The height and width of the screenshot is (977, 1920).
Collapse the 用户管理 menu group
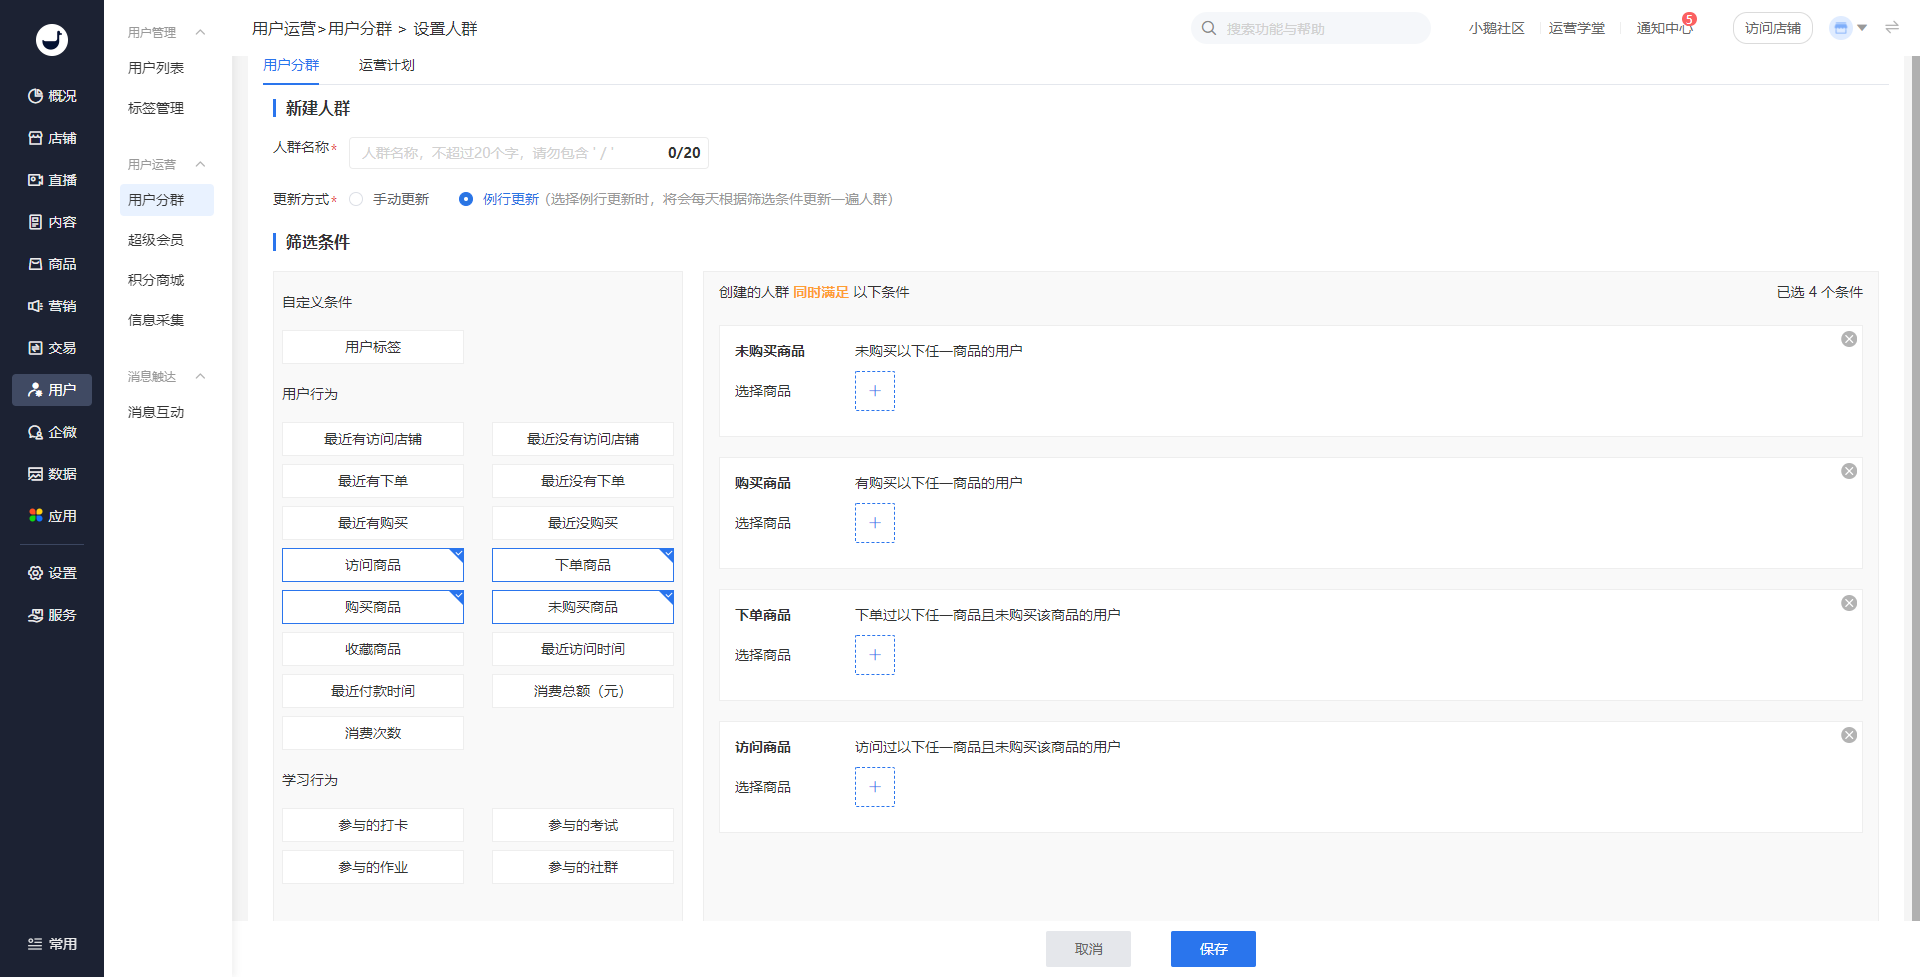tap(200, 32)
